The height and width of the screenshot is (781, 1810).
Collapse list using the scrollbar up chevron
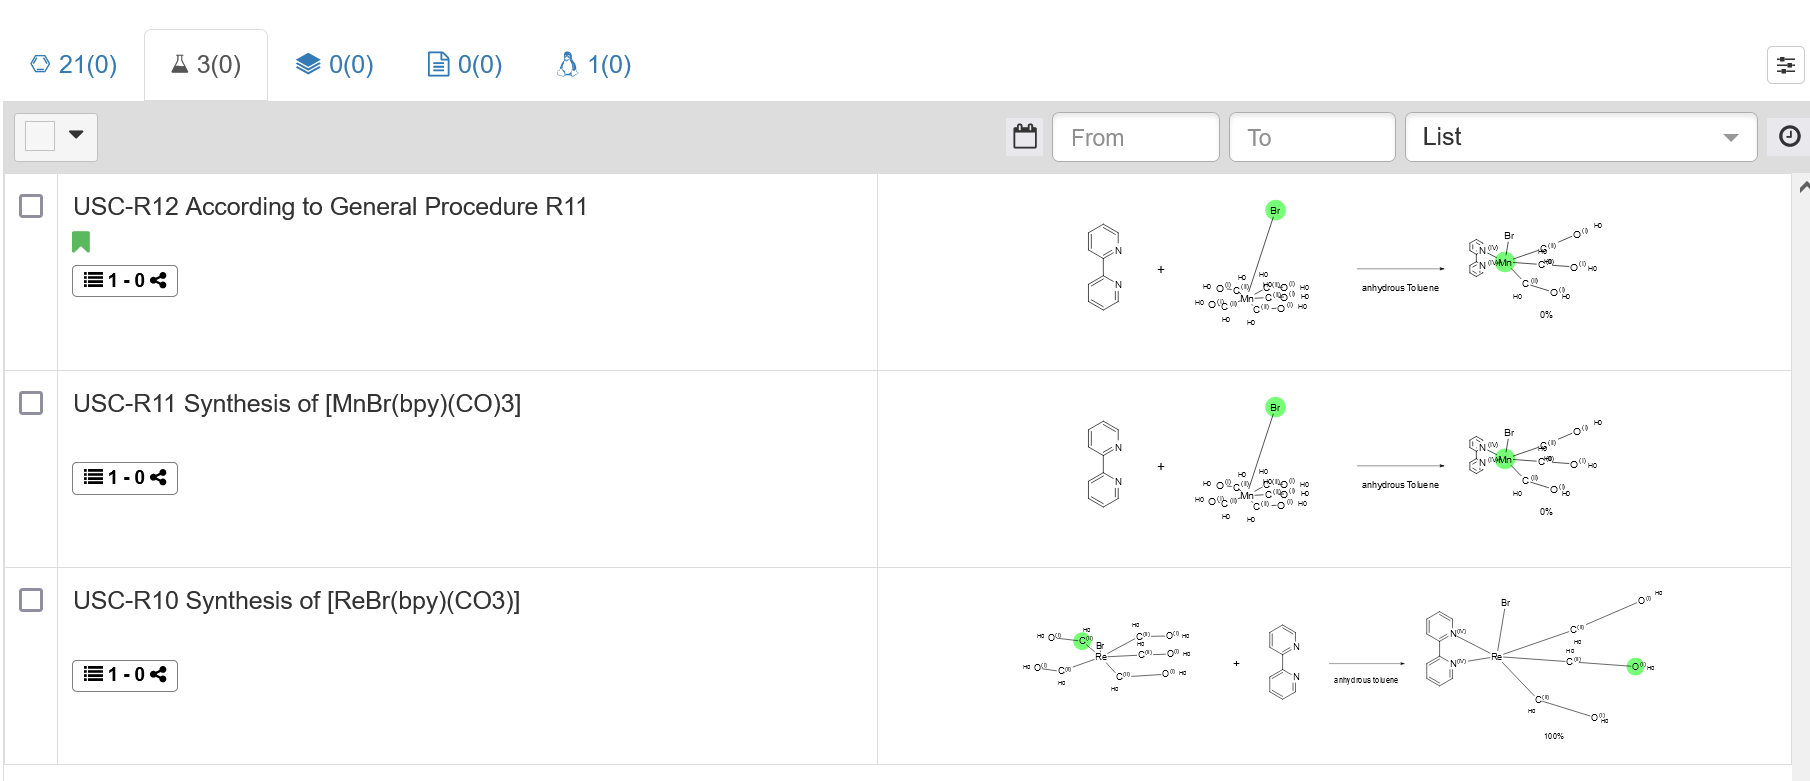click(x=1802, y=185)
